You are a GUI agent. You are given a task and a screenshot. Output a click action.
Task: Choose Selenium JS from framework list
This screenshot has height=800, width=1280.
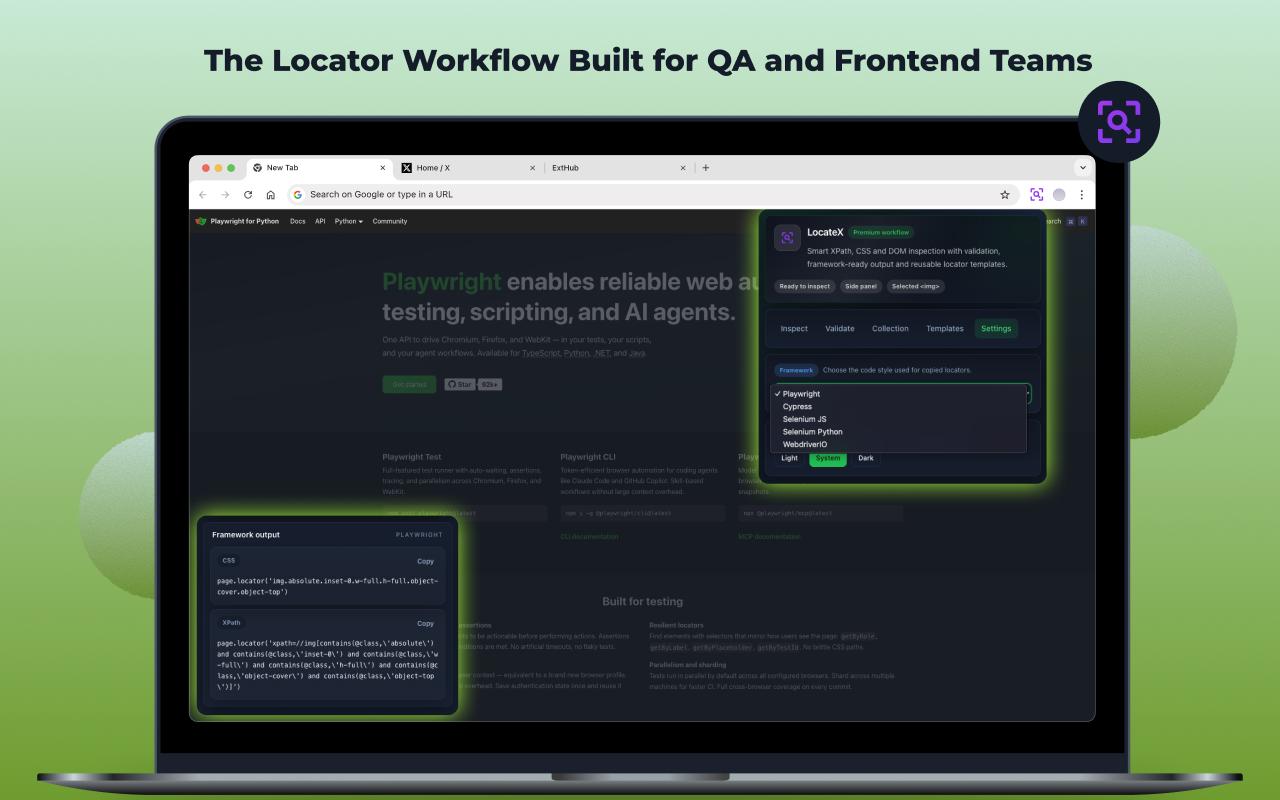click(x=898, y=419)
